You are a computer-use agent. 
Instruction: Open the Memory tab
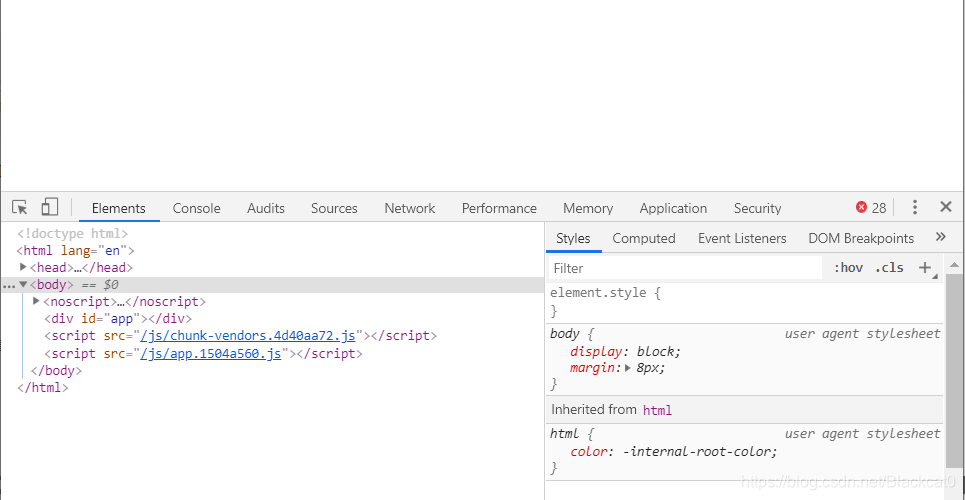(x=588, y=208)
